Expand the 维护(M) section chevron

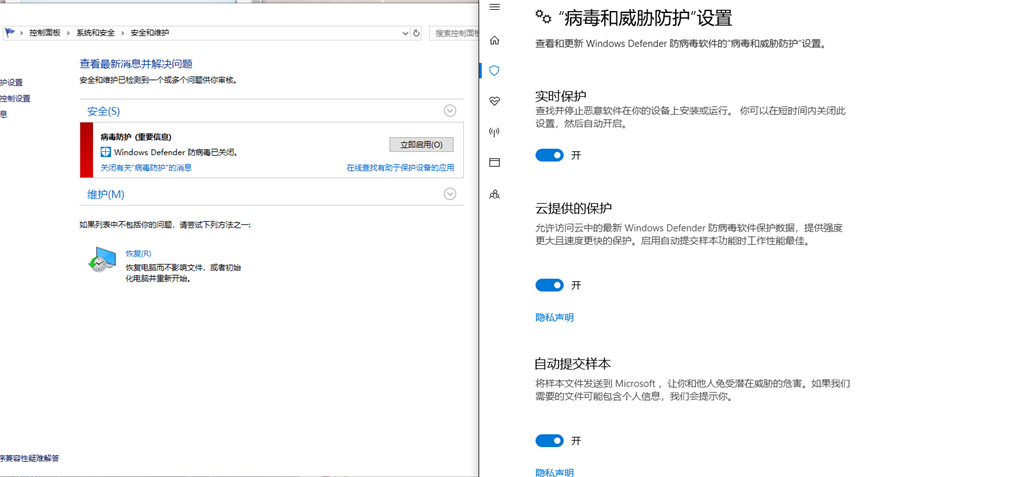pyautogui.click(x=450, y=193)
